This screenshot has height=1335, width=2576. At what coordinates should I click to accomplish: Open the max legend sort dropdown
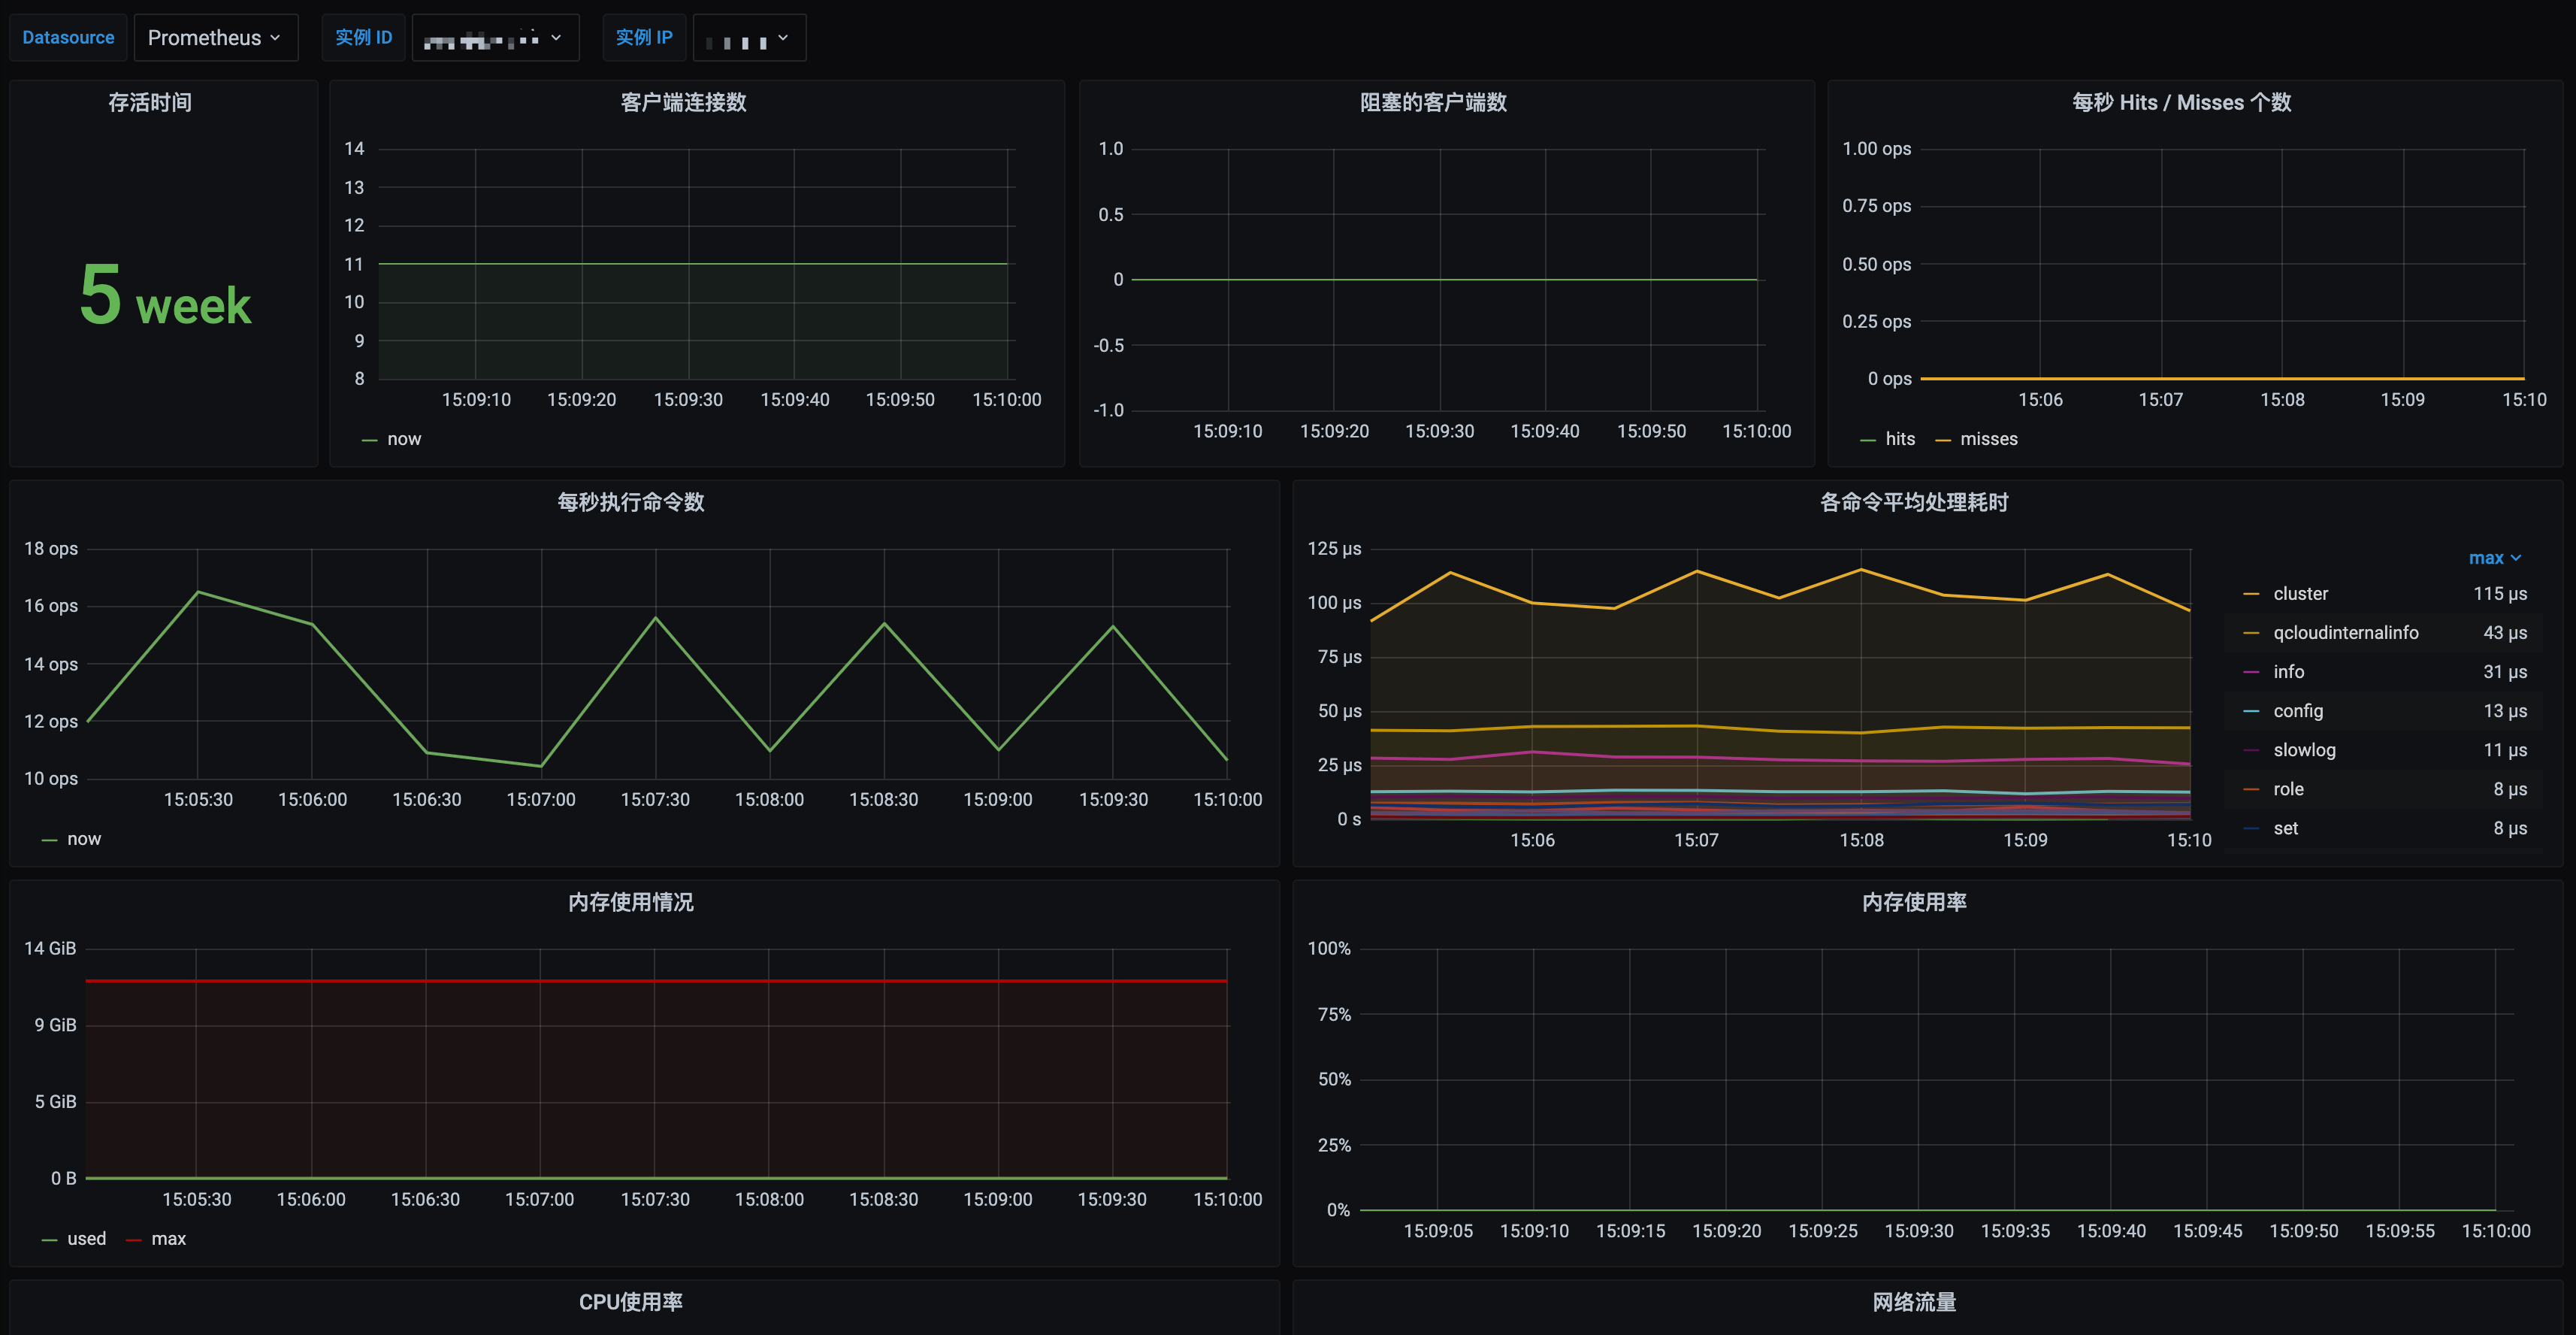pyautogui.click(x=2494, y=558)
